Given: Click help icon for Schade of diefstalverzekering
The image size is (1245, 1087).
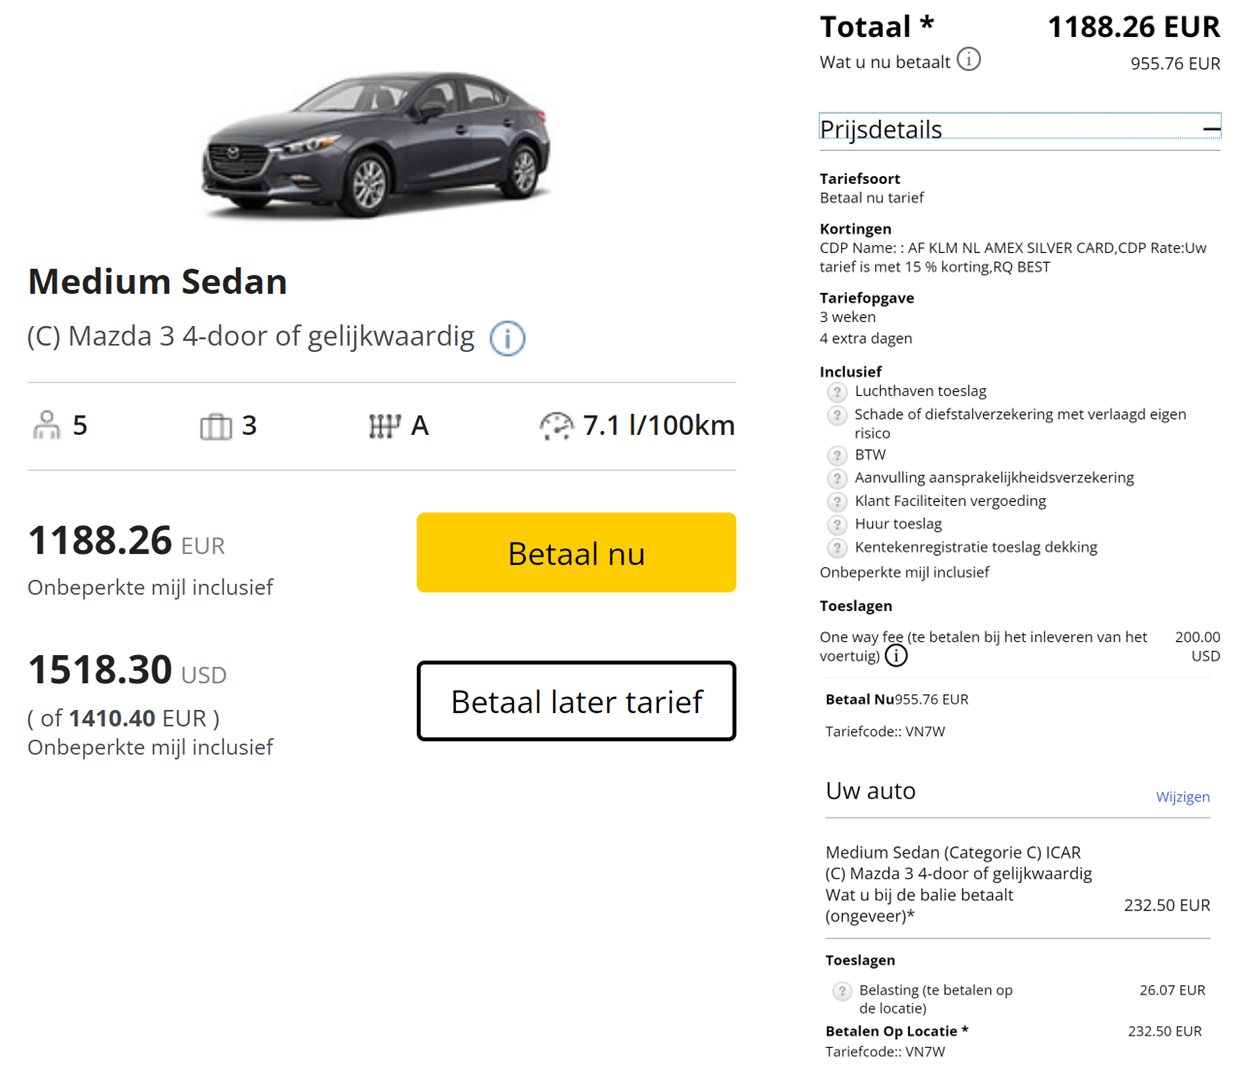Looking at the screenshot, I should [837, 415].
